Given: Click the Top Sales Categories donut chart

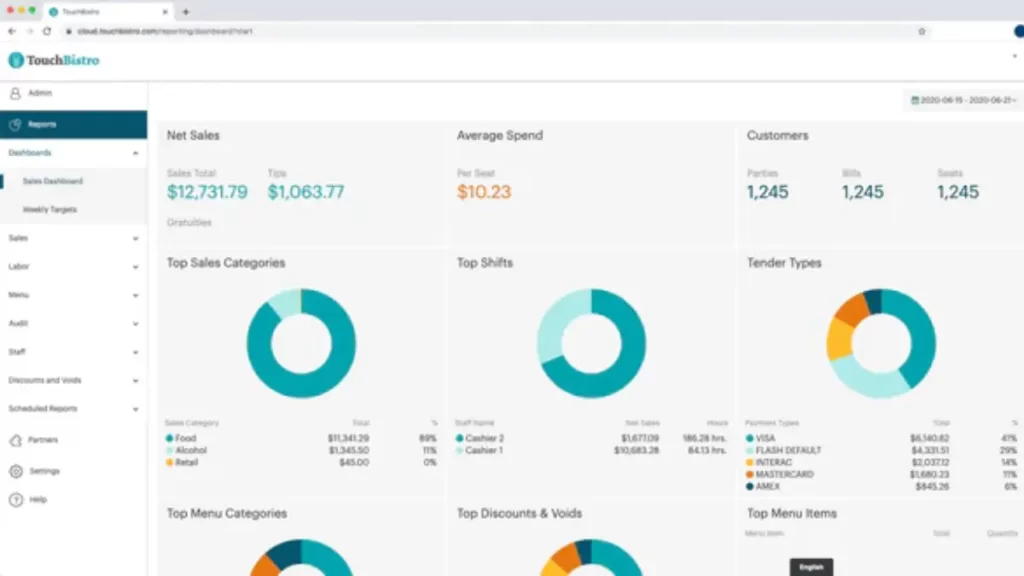Looking at the screenshot, I should pyautogui.click(x=301, y=344).
